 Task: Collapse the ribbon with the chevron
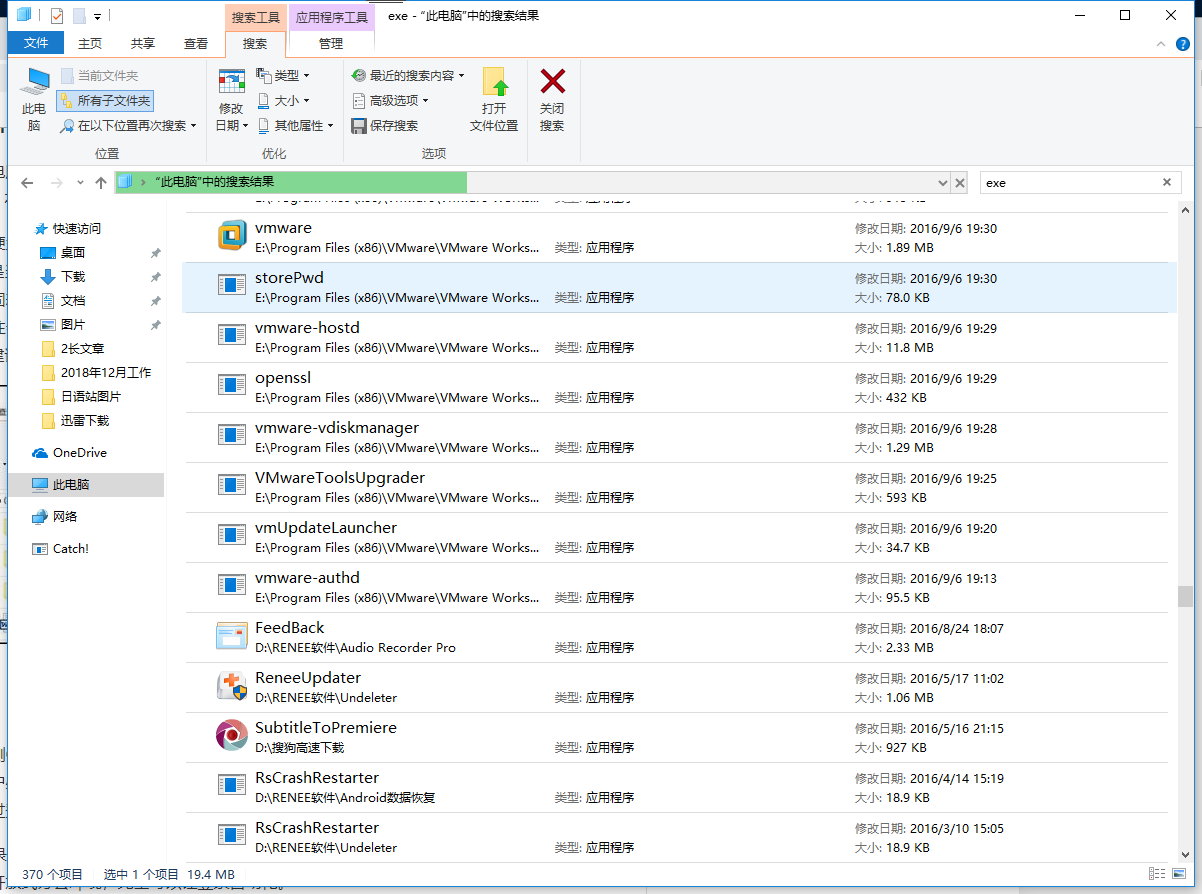(x=1160, y=44)
